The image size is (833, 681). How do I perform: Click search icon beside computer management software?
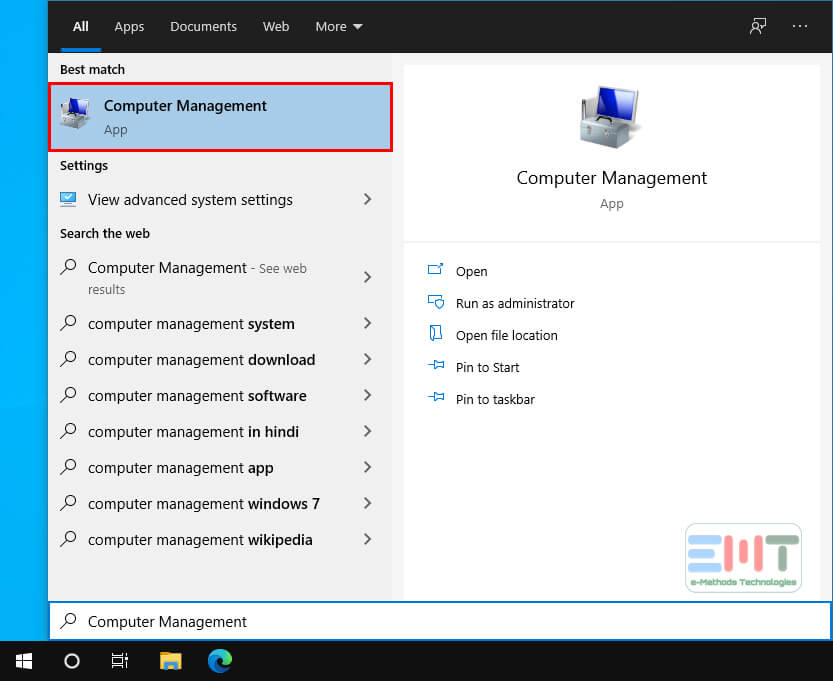[69, 395]
